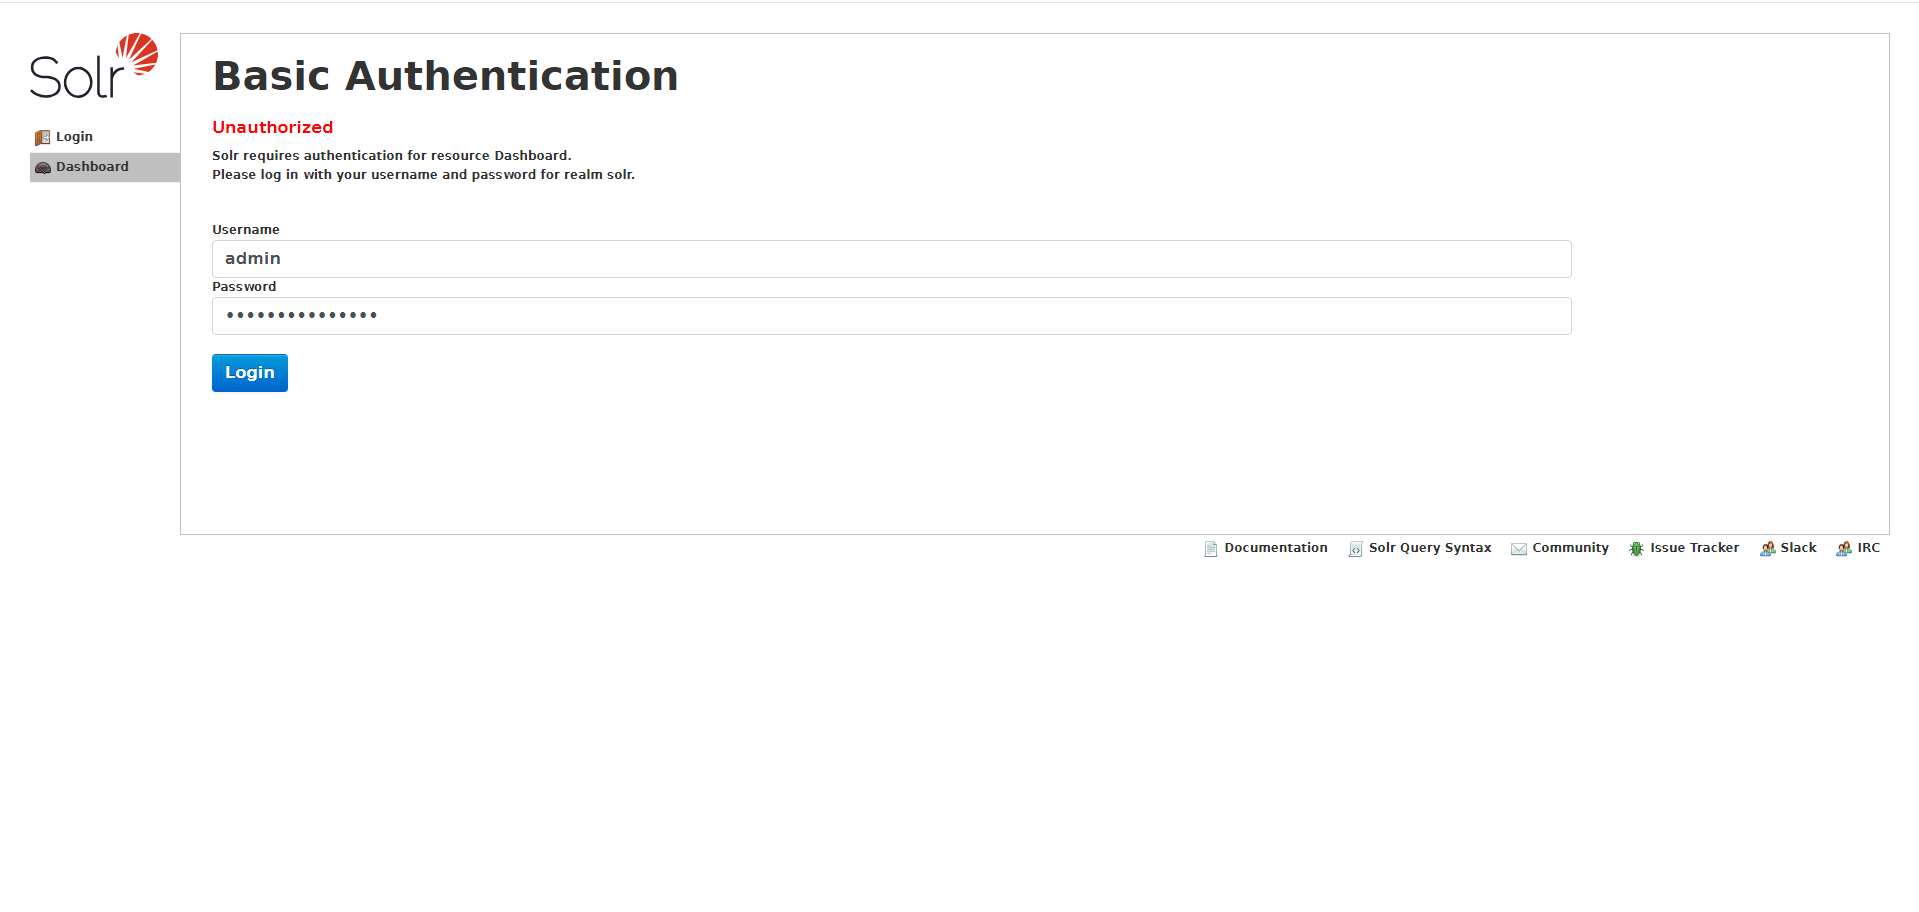Select the Dashboard sidebar menu item
Image resolution: width=1919 pixels, height=912 pixels.
tap(105, 167)
